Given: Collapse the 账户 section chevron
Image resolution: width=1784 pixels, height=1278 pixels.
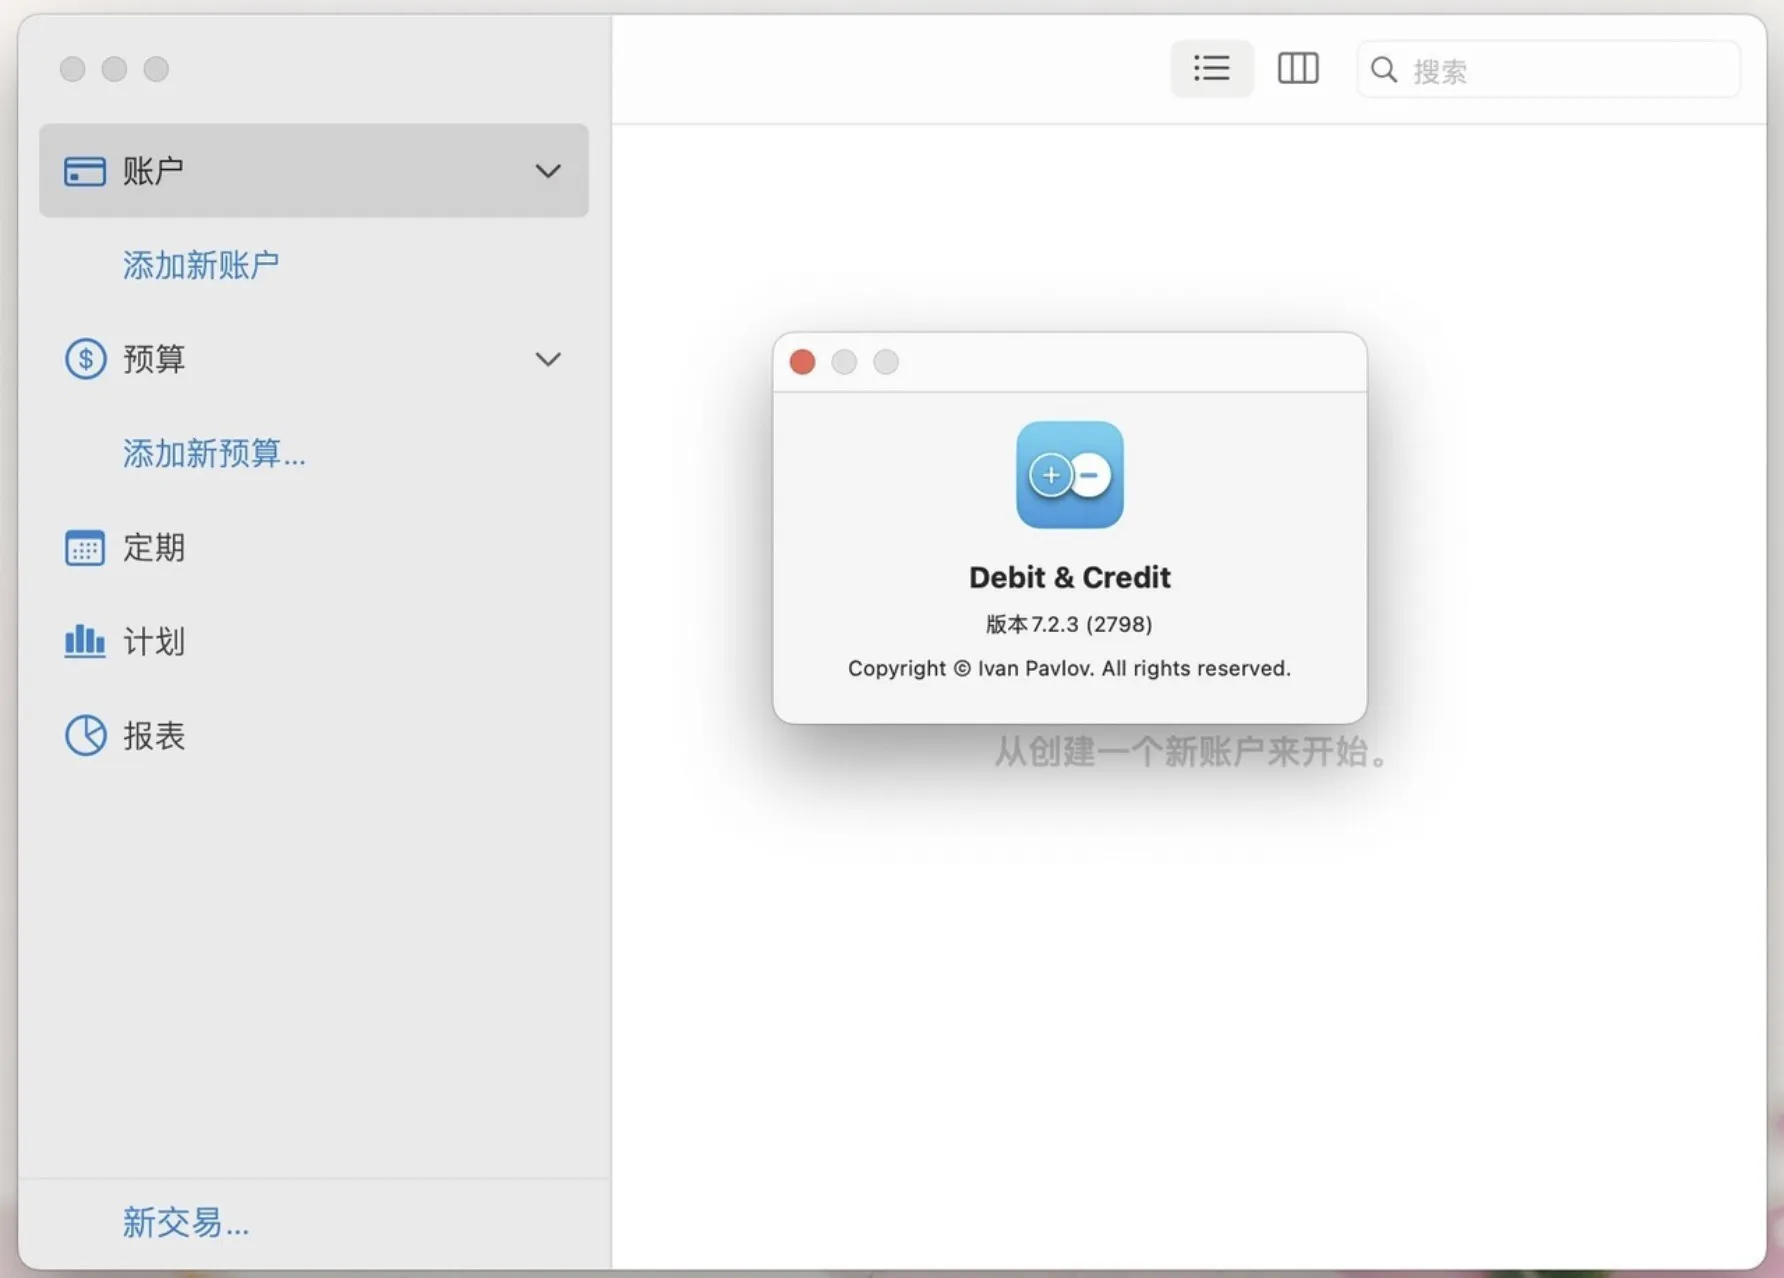Looking at the screenshot, I should click(548, 171).
